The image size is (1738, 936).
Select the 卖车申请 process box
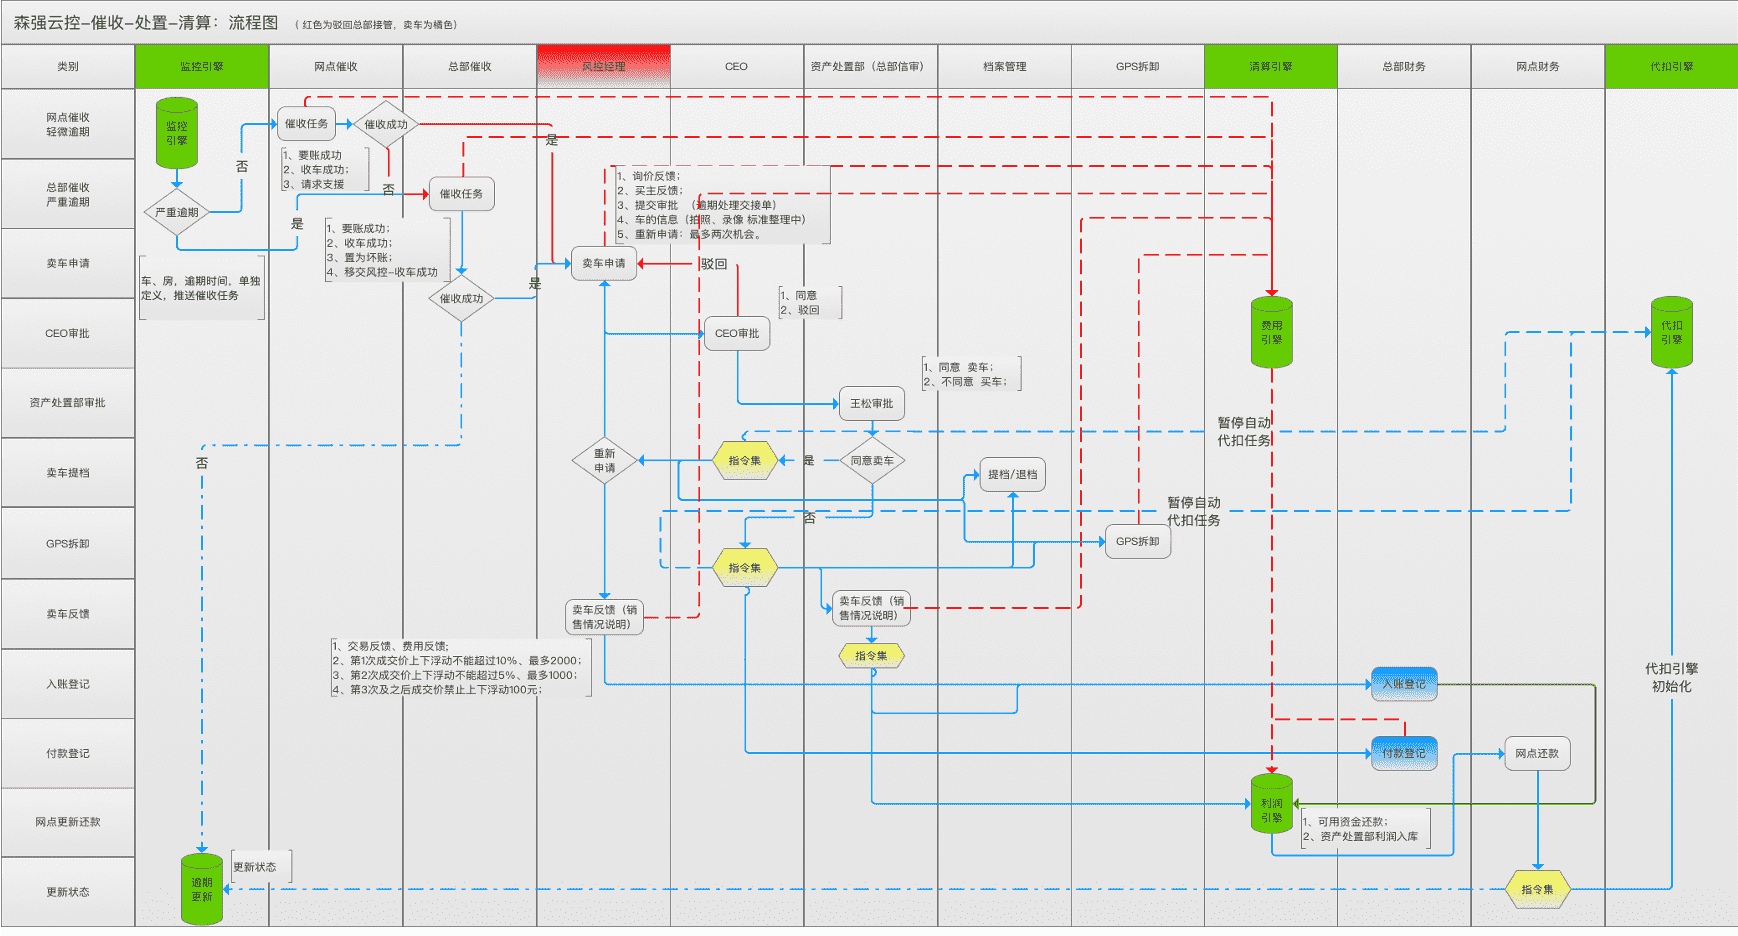coord(604,263)
